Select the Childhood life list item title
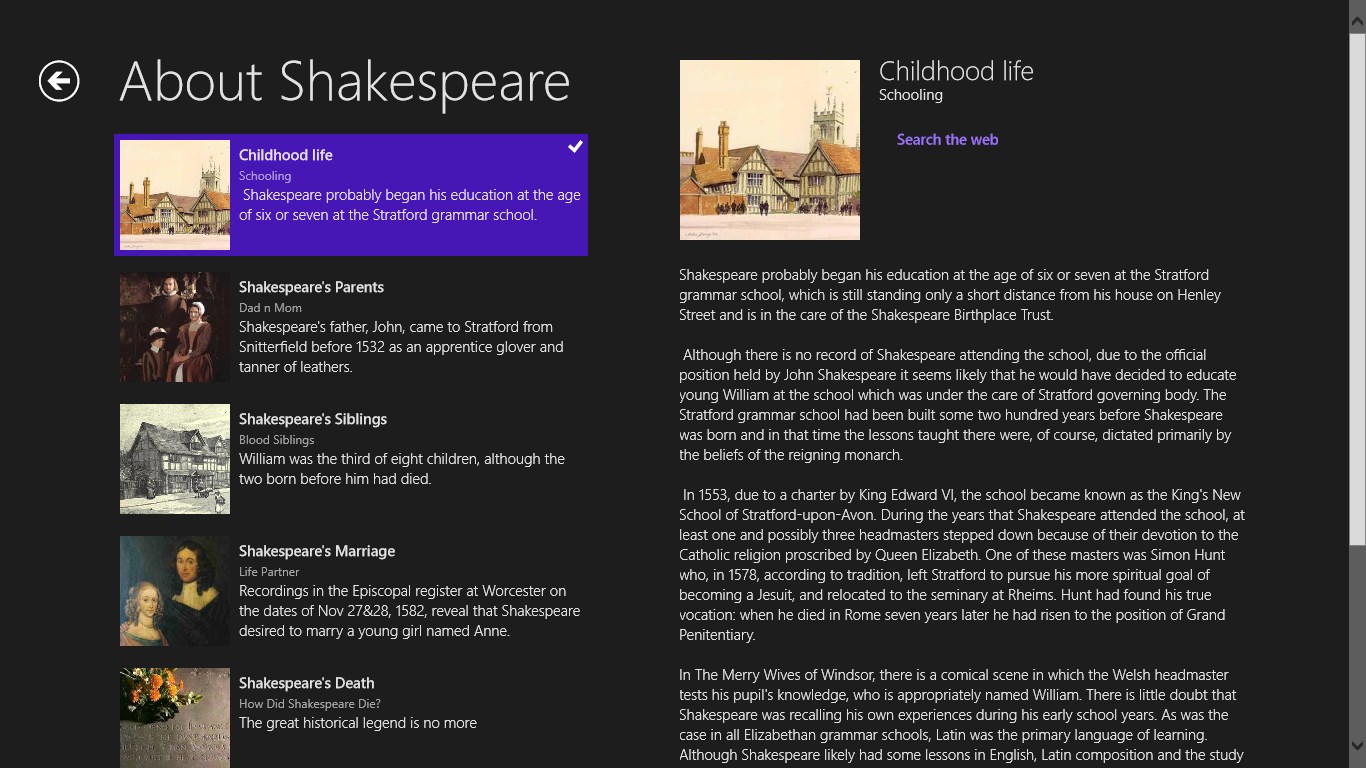Image resolution: width=1366 pixels, height=768 pixels. pyautogui.click(x=286, y=155)
